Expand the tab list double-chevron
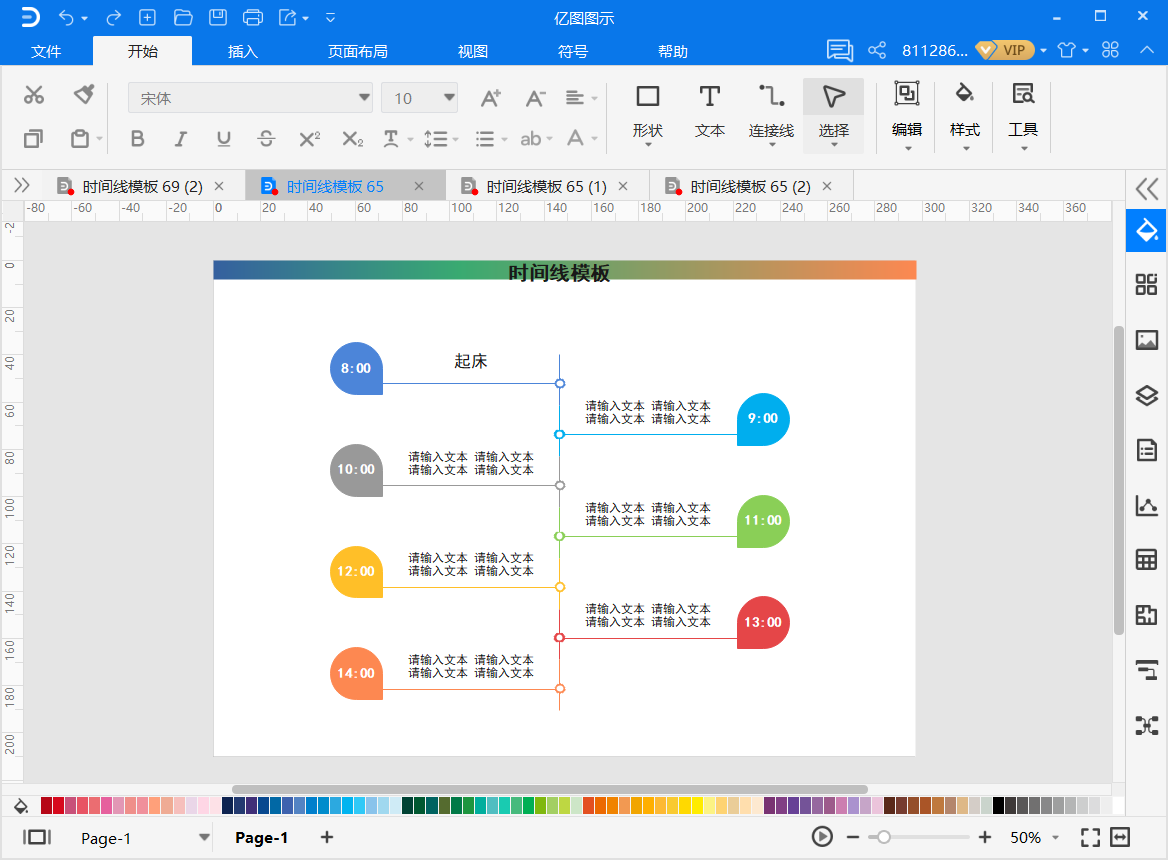The height and width of the screenshot is (860, 1168). pos(22,185)
